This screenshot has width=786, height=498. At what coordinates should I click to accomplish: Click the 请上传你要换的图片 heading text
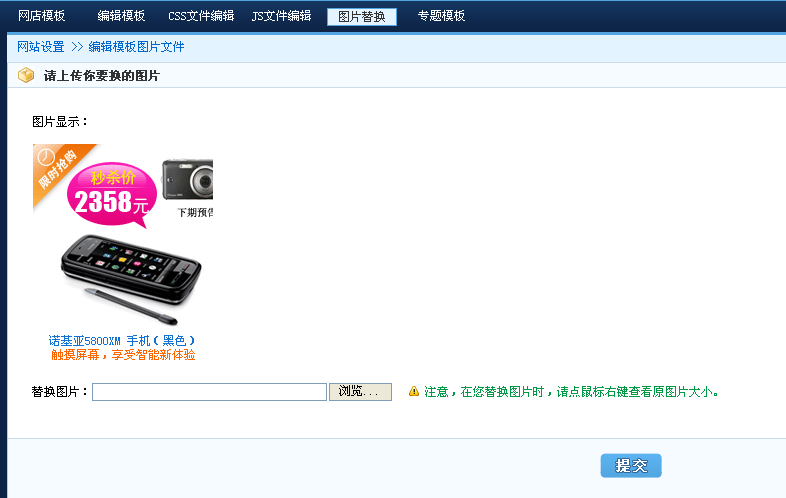coord(102,76)
